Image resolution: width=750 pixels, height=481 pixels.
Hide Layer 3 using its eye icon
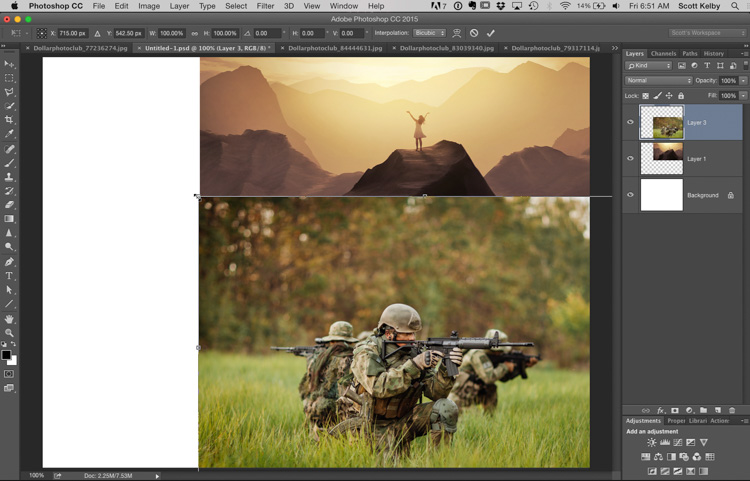[630, 123]
